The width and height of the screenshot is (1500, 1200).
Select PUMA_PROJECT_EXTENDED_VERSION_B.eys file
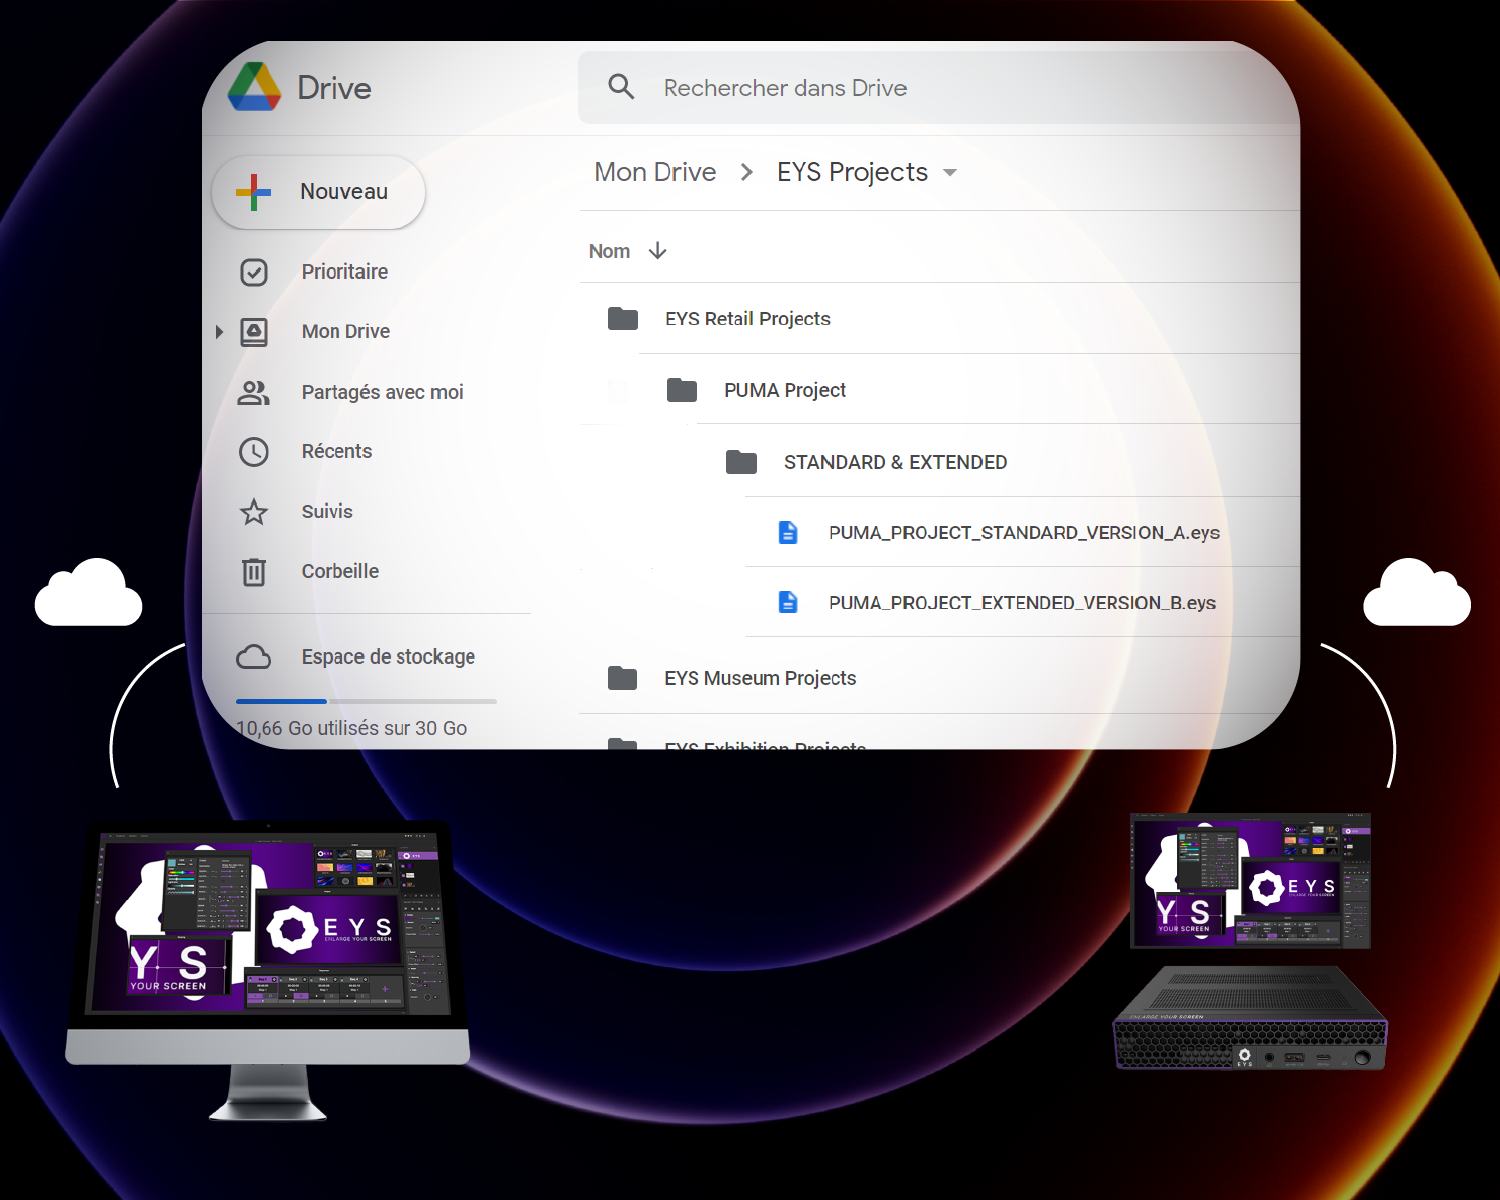click(x=1022, y=602)
